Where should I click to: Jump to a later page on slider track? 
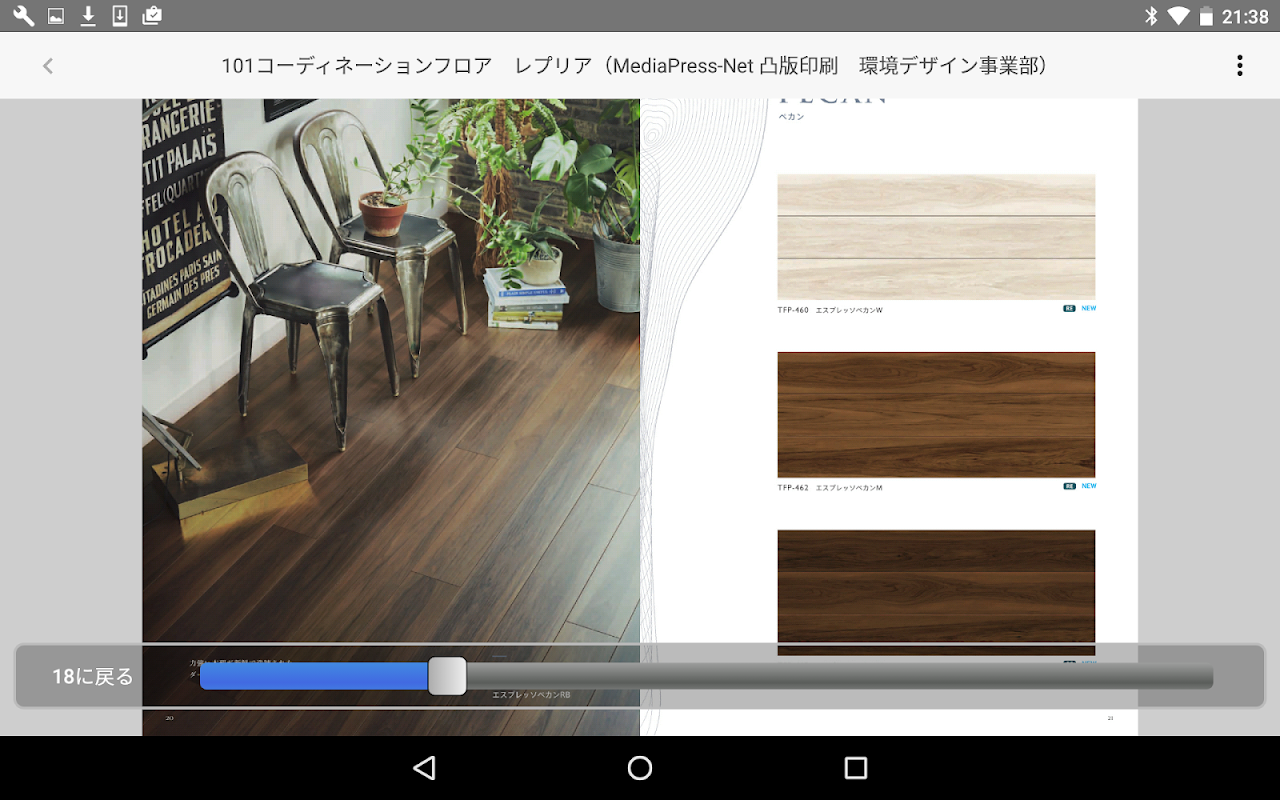[840, 676]
